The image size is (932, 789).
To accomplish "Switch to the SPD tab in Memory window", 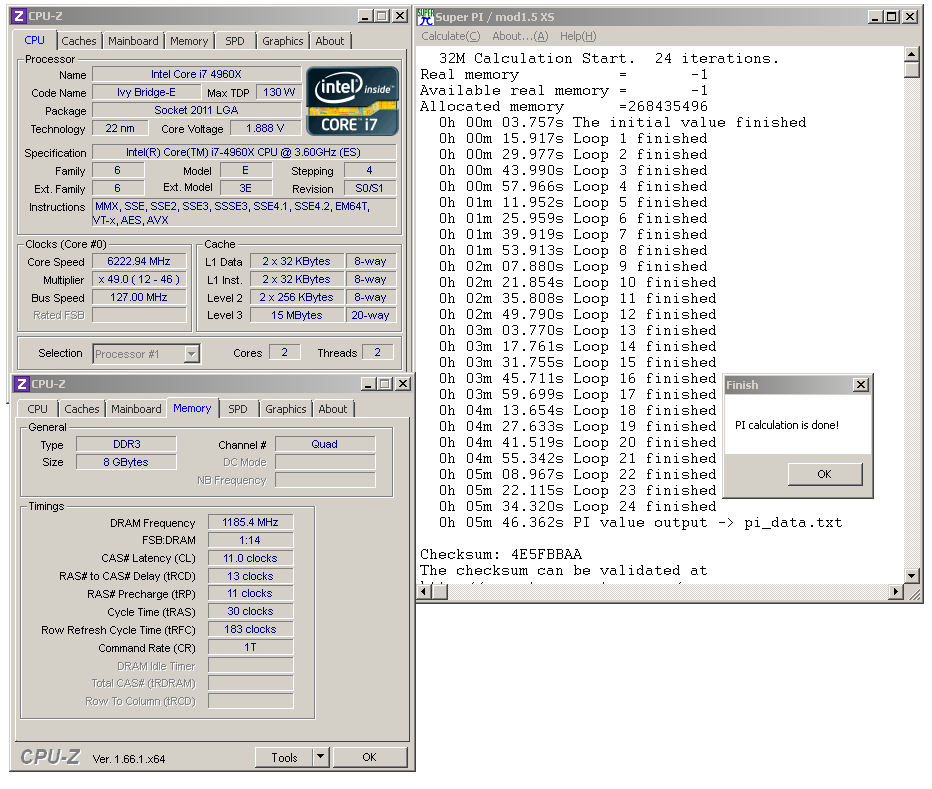I will pyautogui.click(x=238, y=409).
